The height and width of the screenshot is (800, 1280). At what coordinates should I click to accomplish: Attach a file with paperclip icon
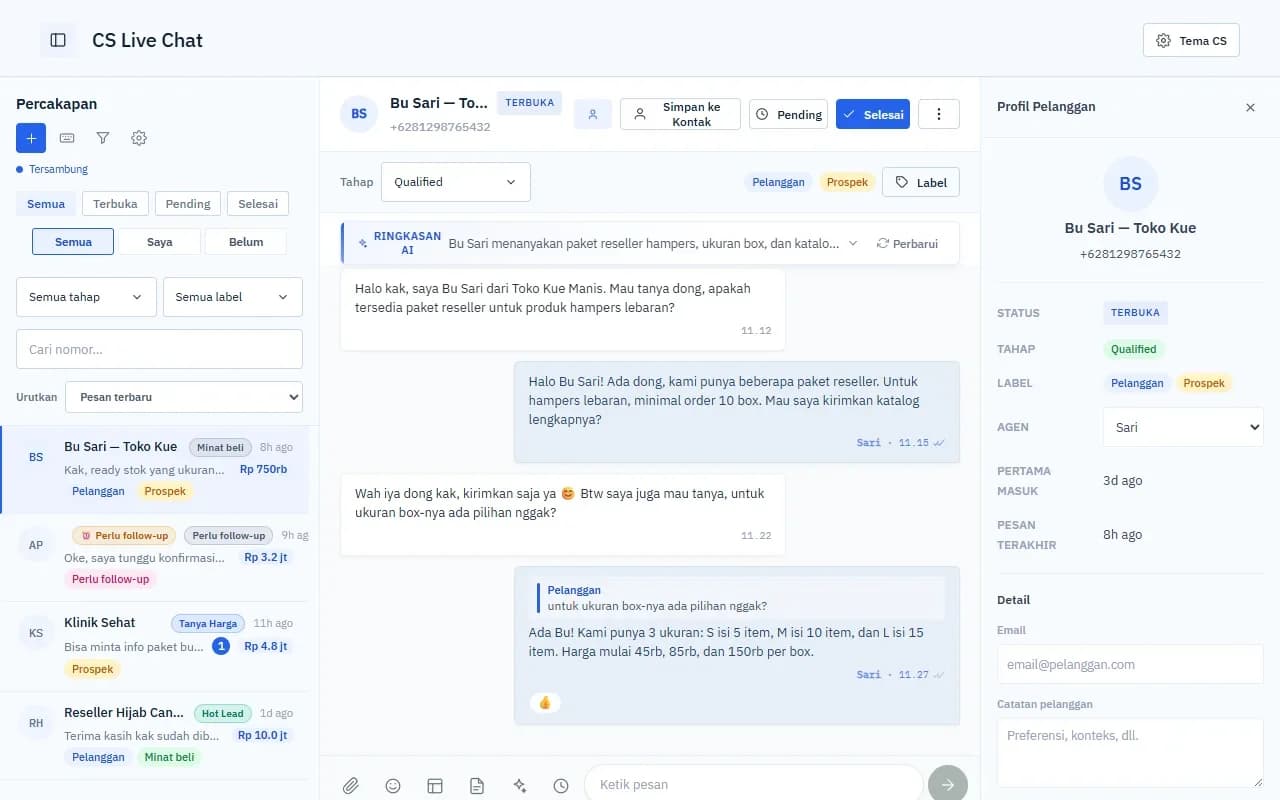coord(350,785)
